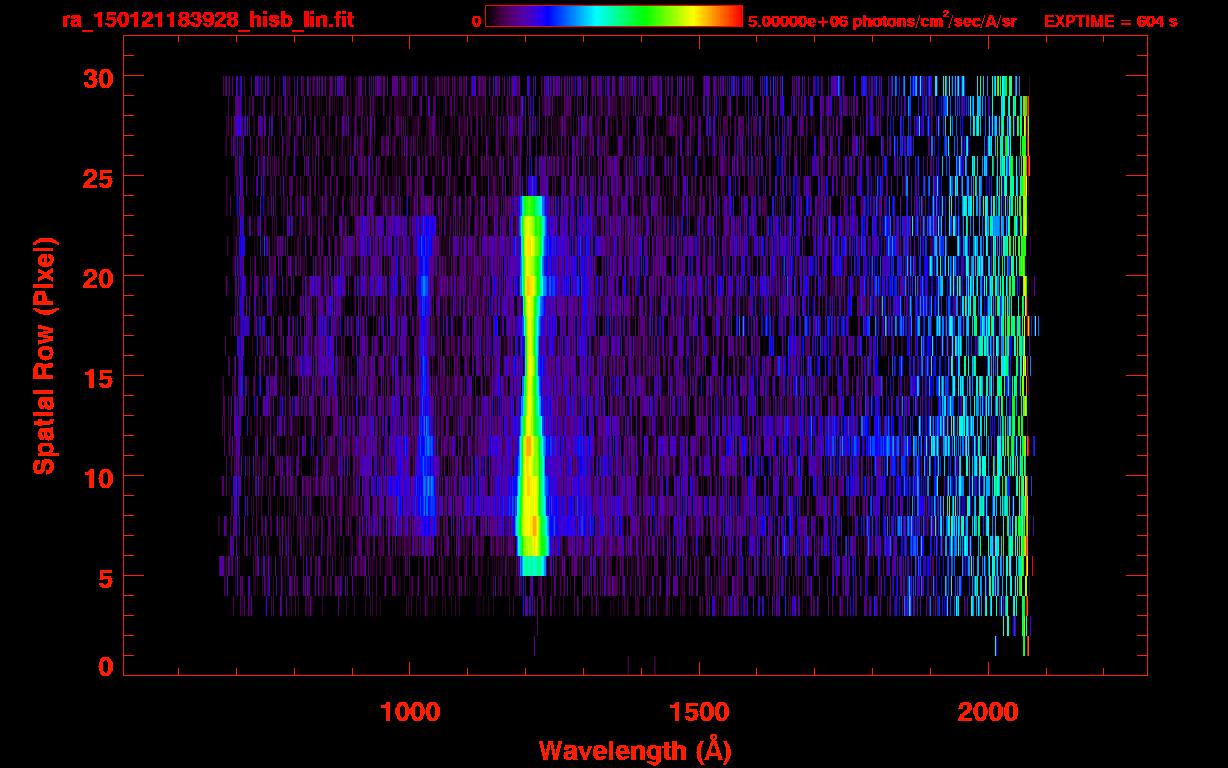Viewport: 1228px width, 768px height.
Task: Click the bright green-yellow emission line near 1216 Å
Action: tap(531, 380)
